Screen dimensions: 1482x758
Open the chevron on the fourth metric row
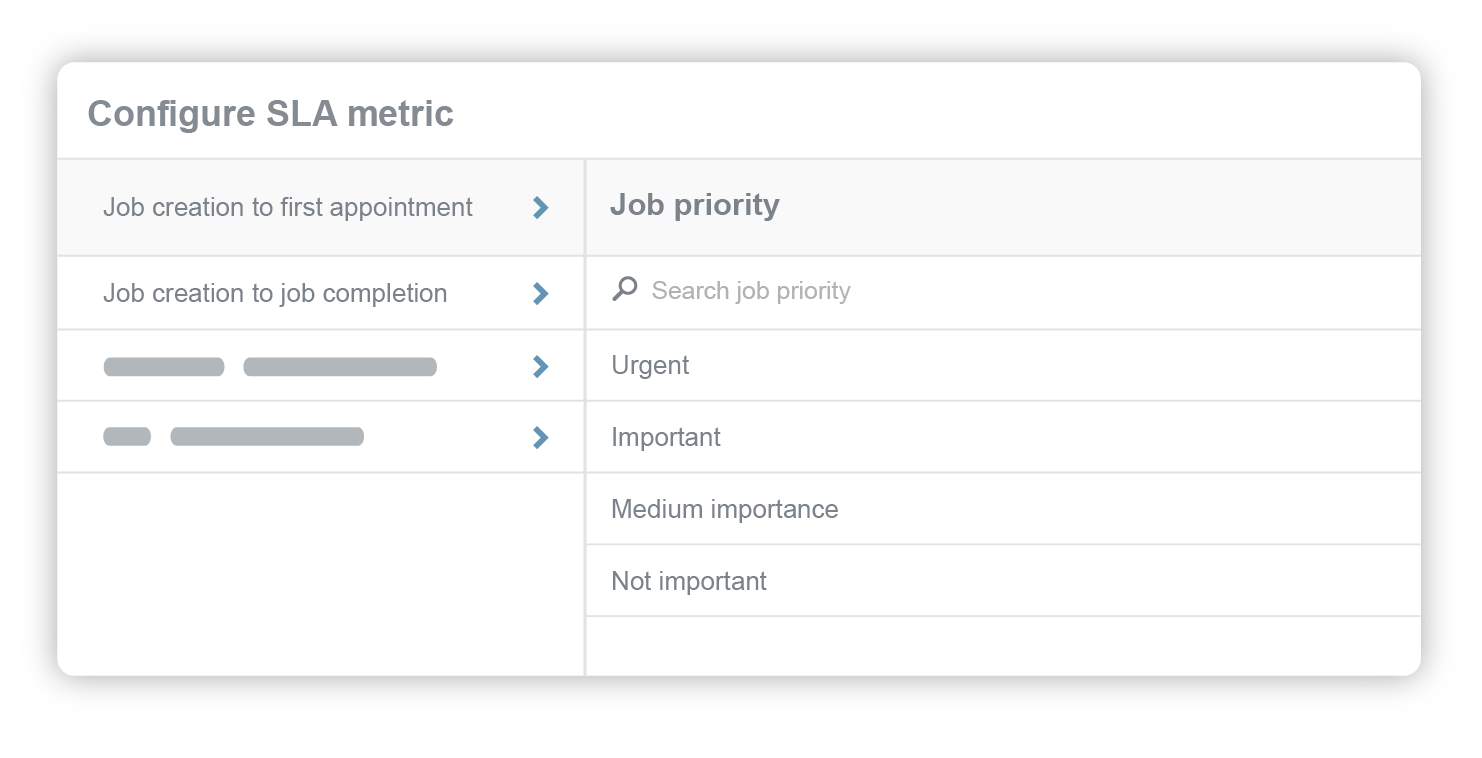(x=541, y=437)
